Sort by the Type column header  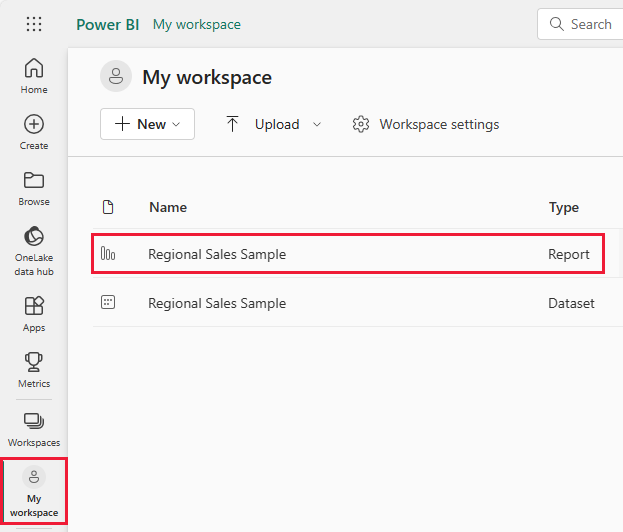click(564, 208)
